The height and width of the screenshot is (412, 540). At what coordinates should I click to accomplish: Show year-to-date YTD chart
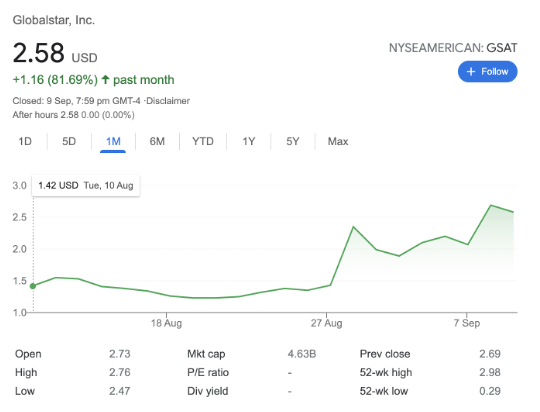[x=203, y=142]
